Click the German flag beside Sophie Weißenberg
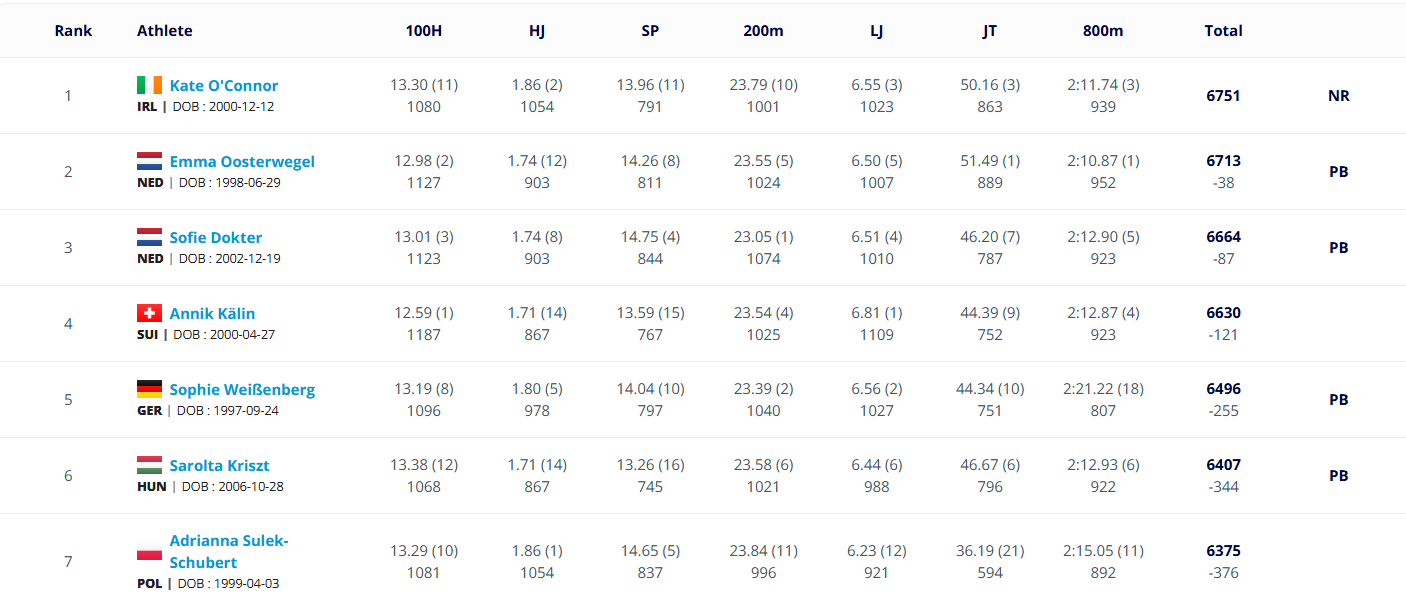Screen dimensions: 1406x606 (149, 389)
